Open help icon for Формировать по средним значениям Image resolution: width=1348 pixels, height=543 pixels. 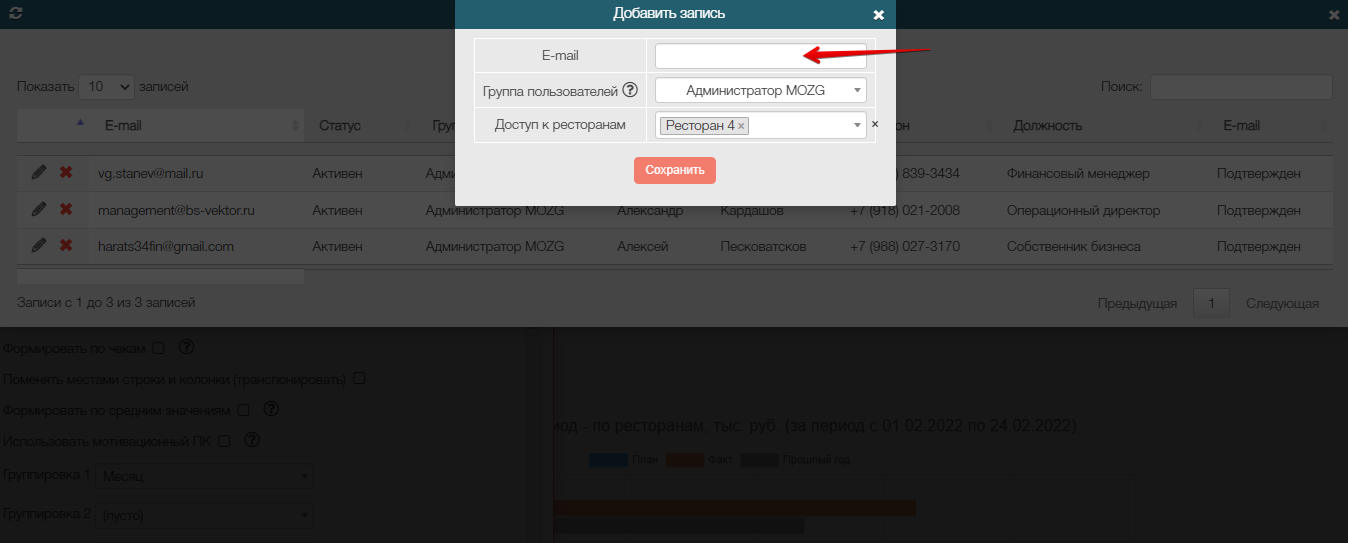tap(271, 410)
